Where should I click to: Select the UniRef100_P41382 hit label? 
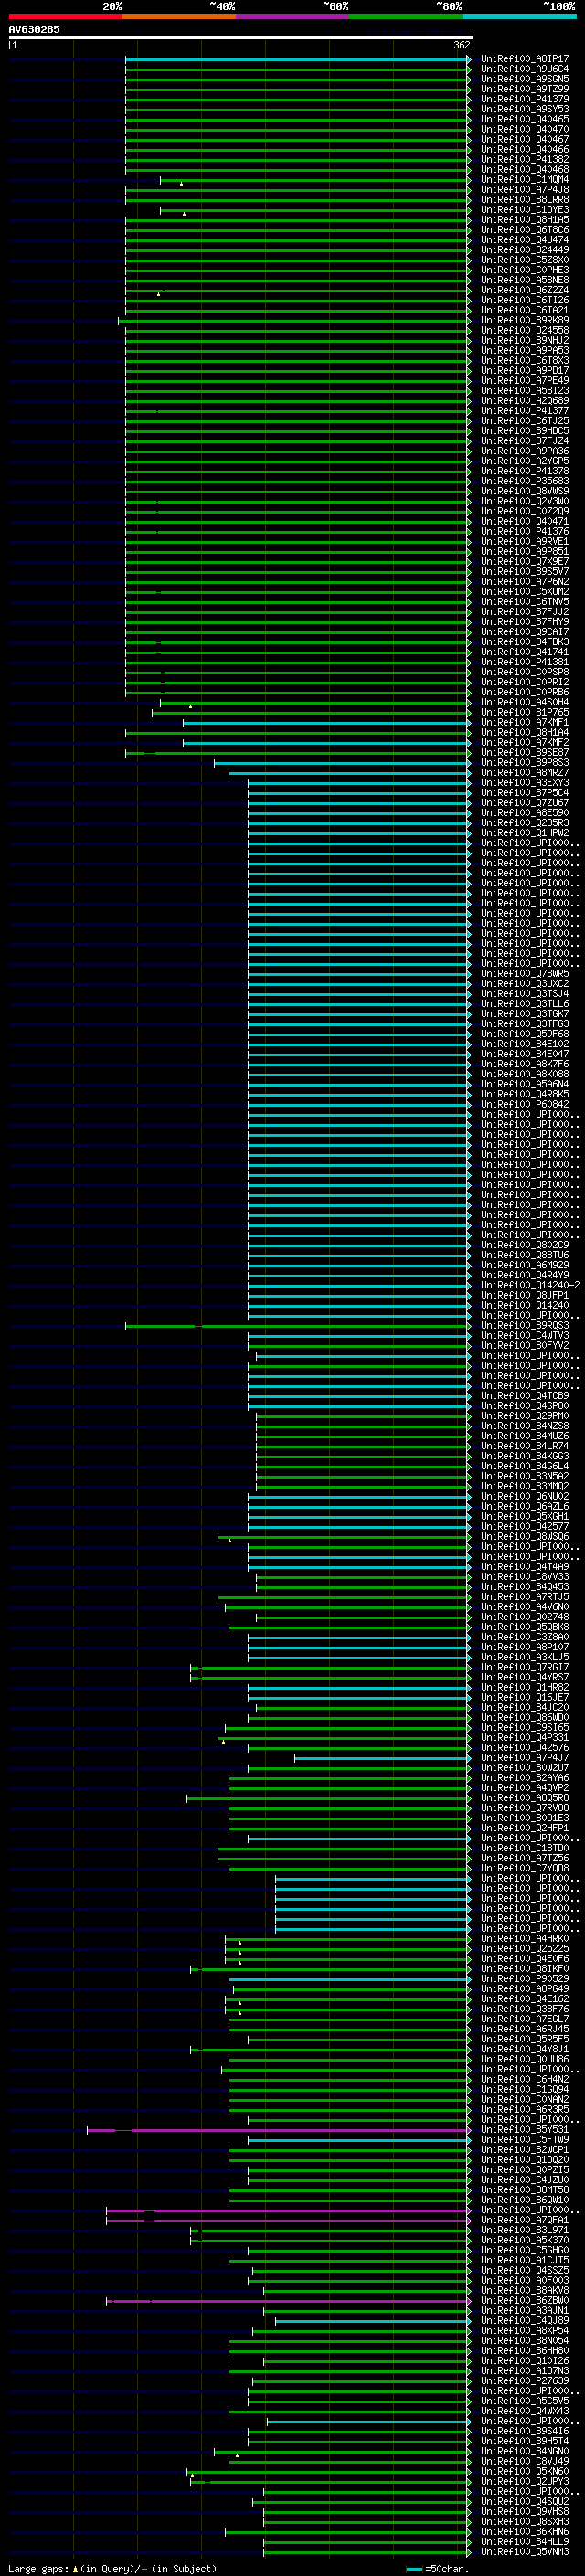(525, 159)
